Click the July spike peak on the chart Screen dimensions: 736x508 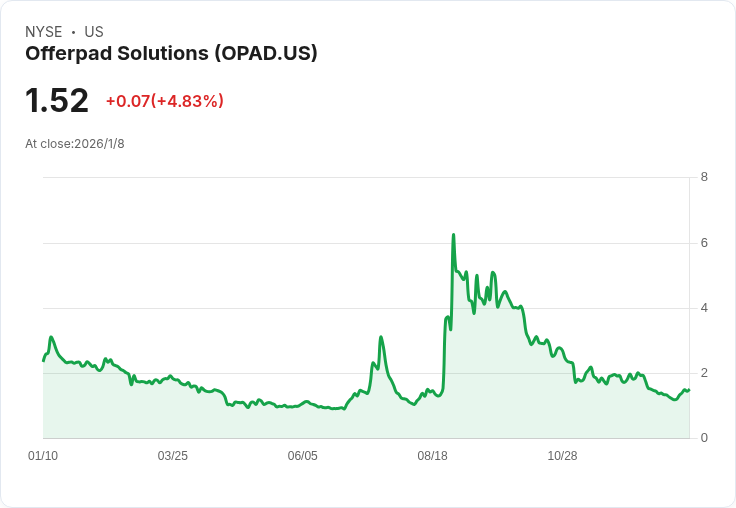point(381,337)
